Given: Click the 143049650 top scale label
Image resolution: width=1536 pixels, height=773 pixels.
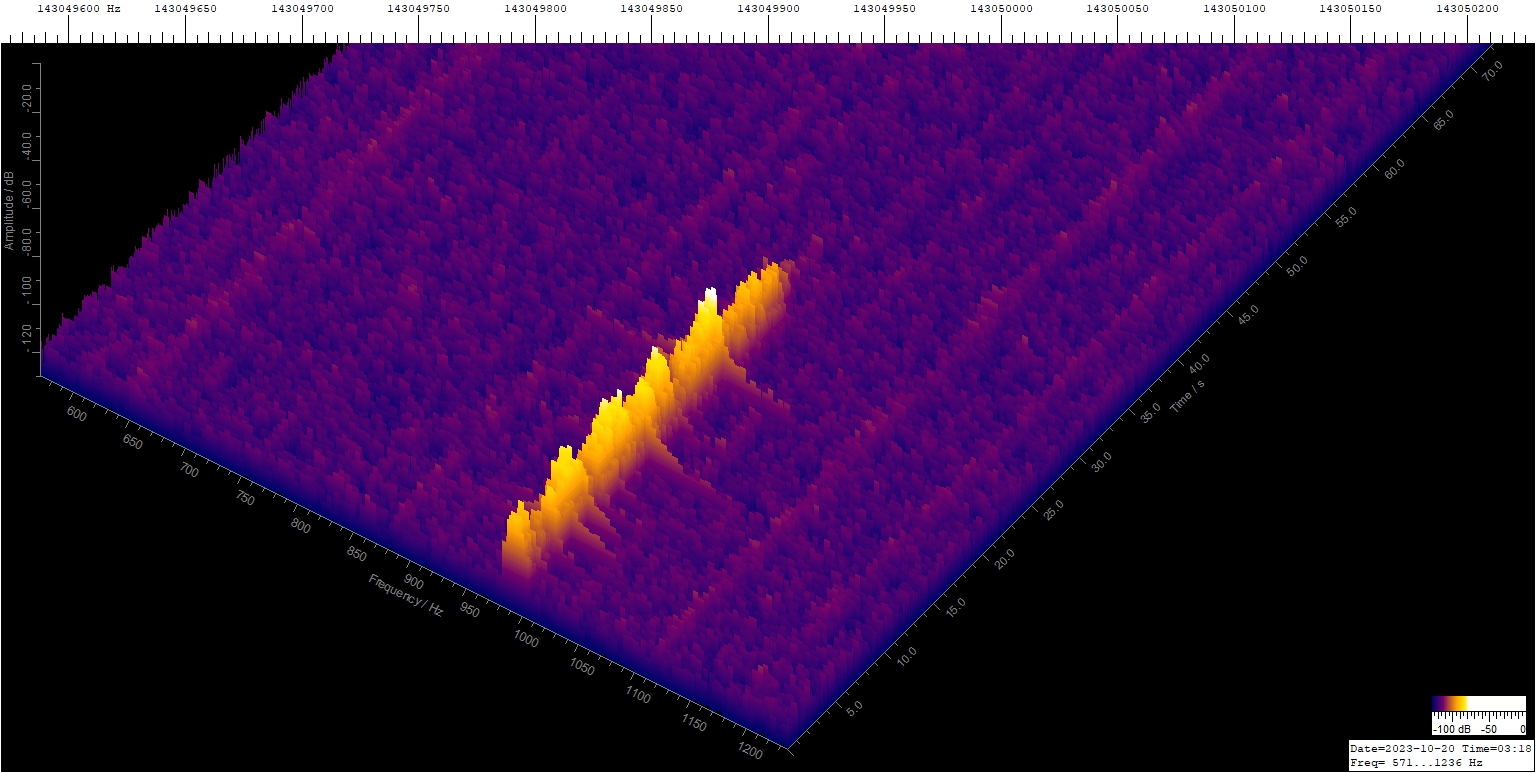Looking at the screenshot, I should [x=186, y=8].
